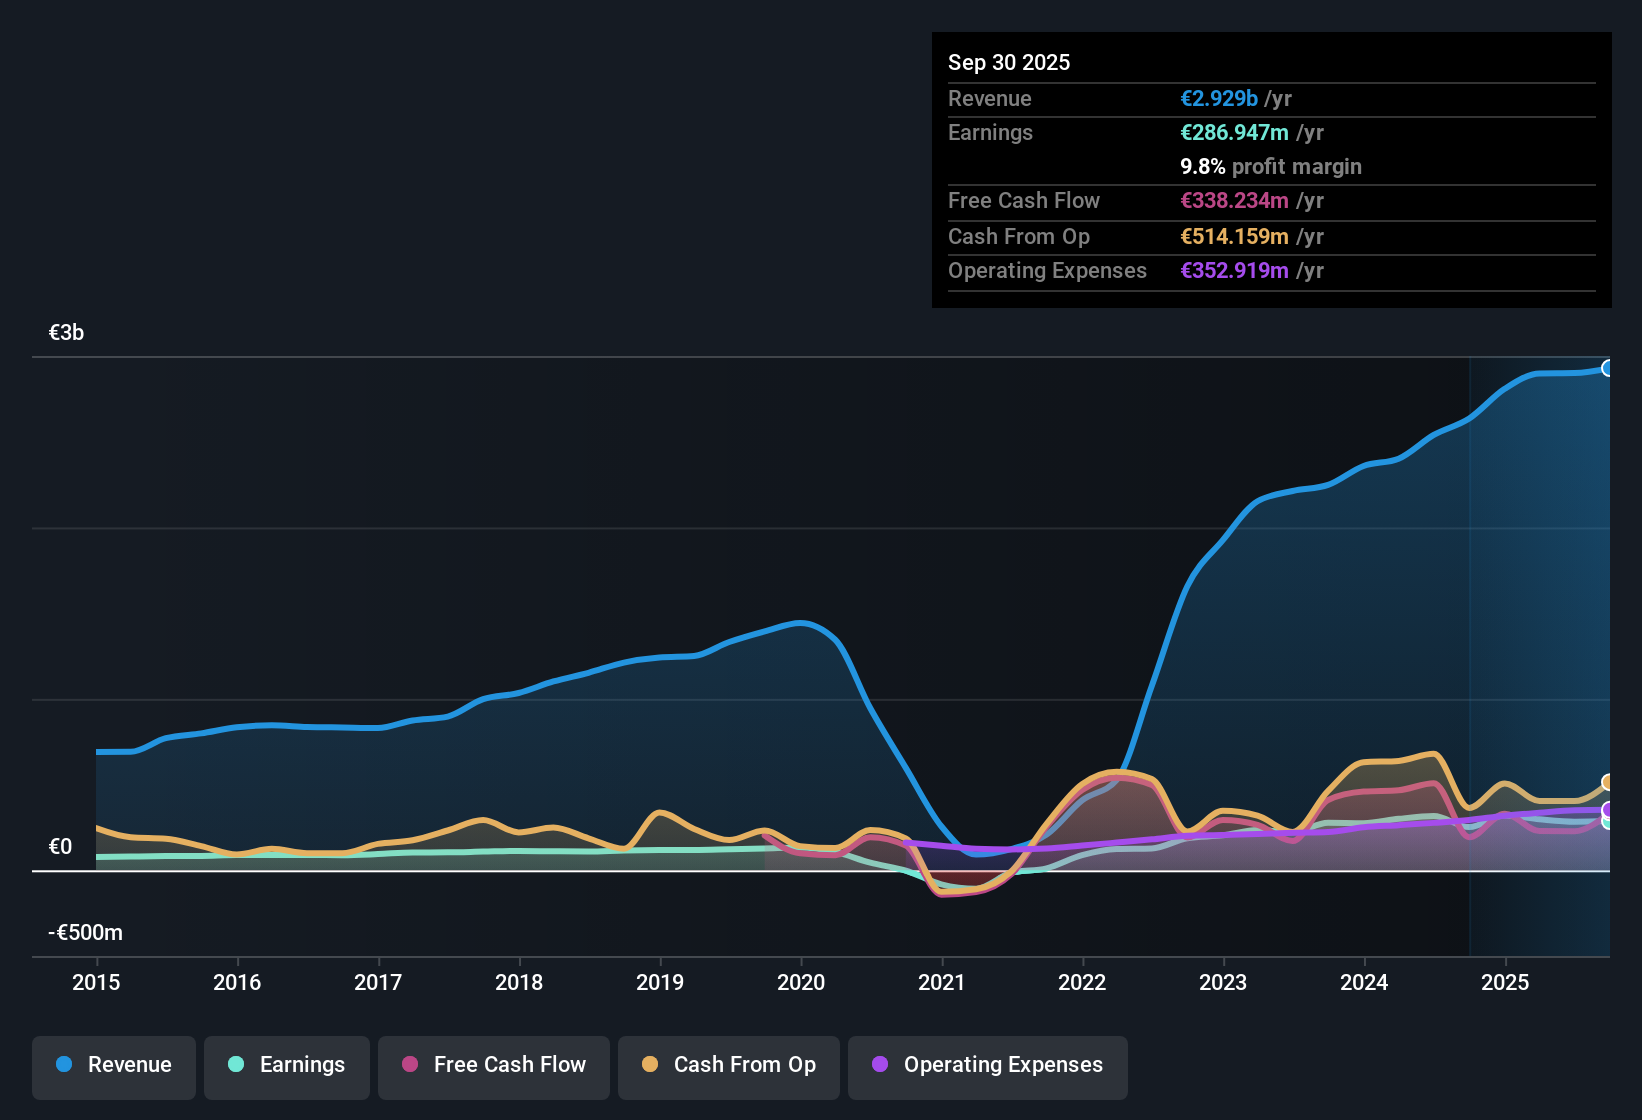The image size is (1642, 1120).
Task: Select the Revenue end-point marker on the chart
Action: pyautogui.click(x=1607, y=368)
